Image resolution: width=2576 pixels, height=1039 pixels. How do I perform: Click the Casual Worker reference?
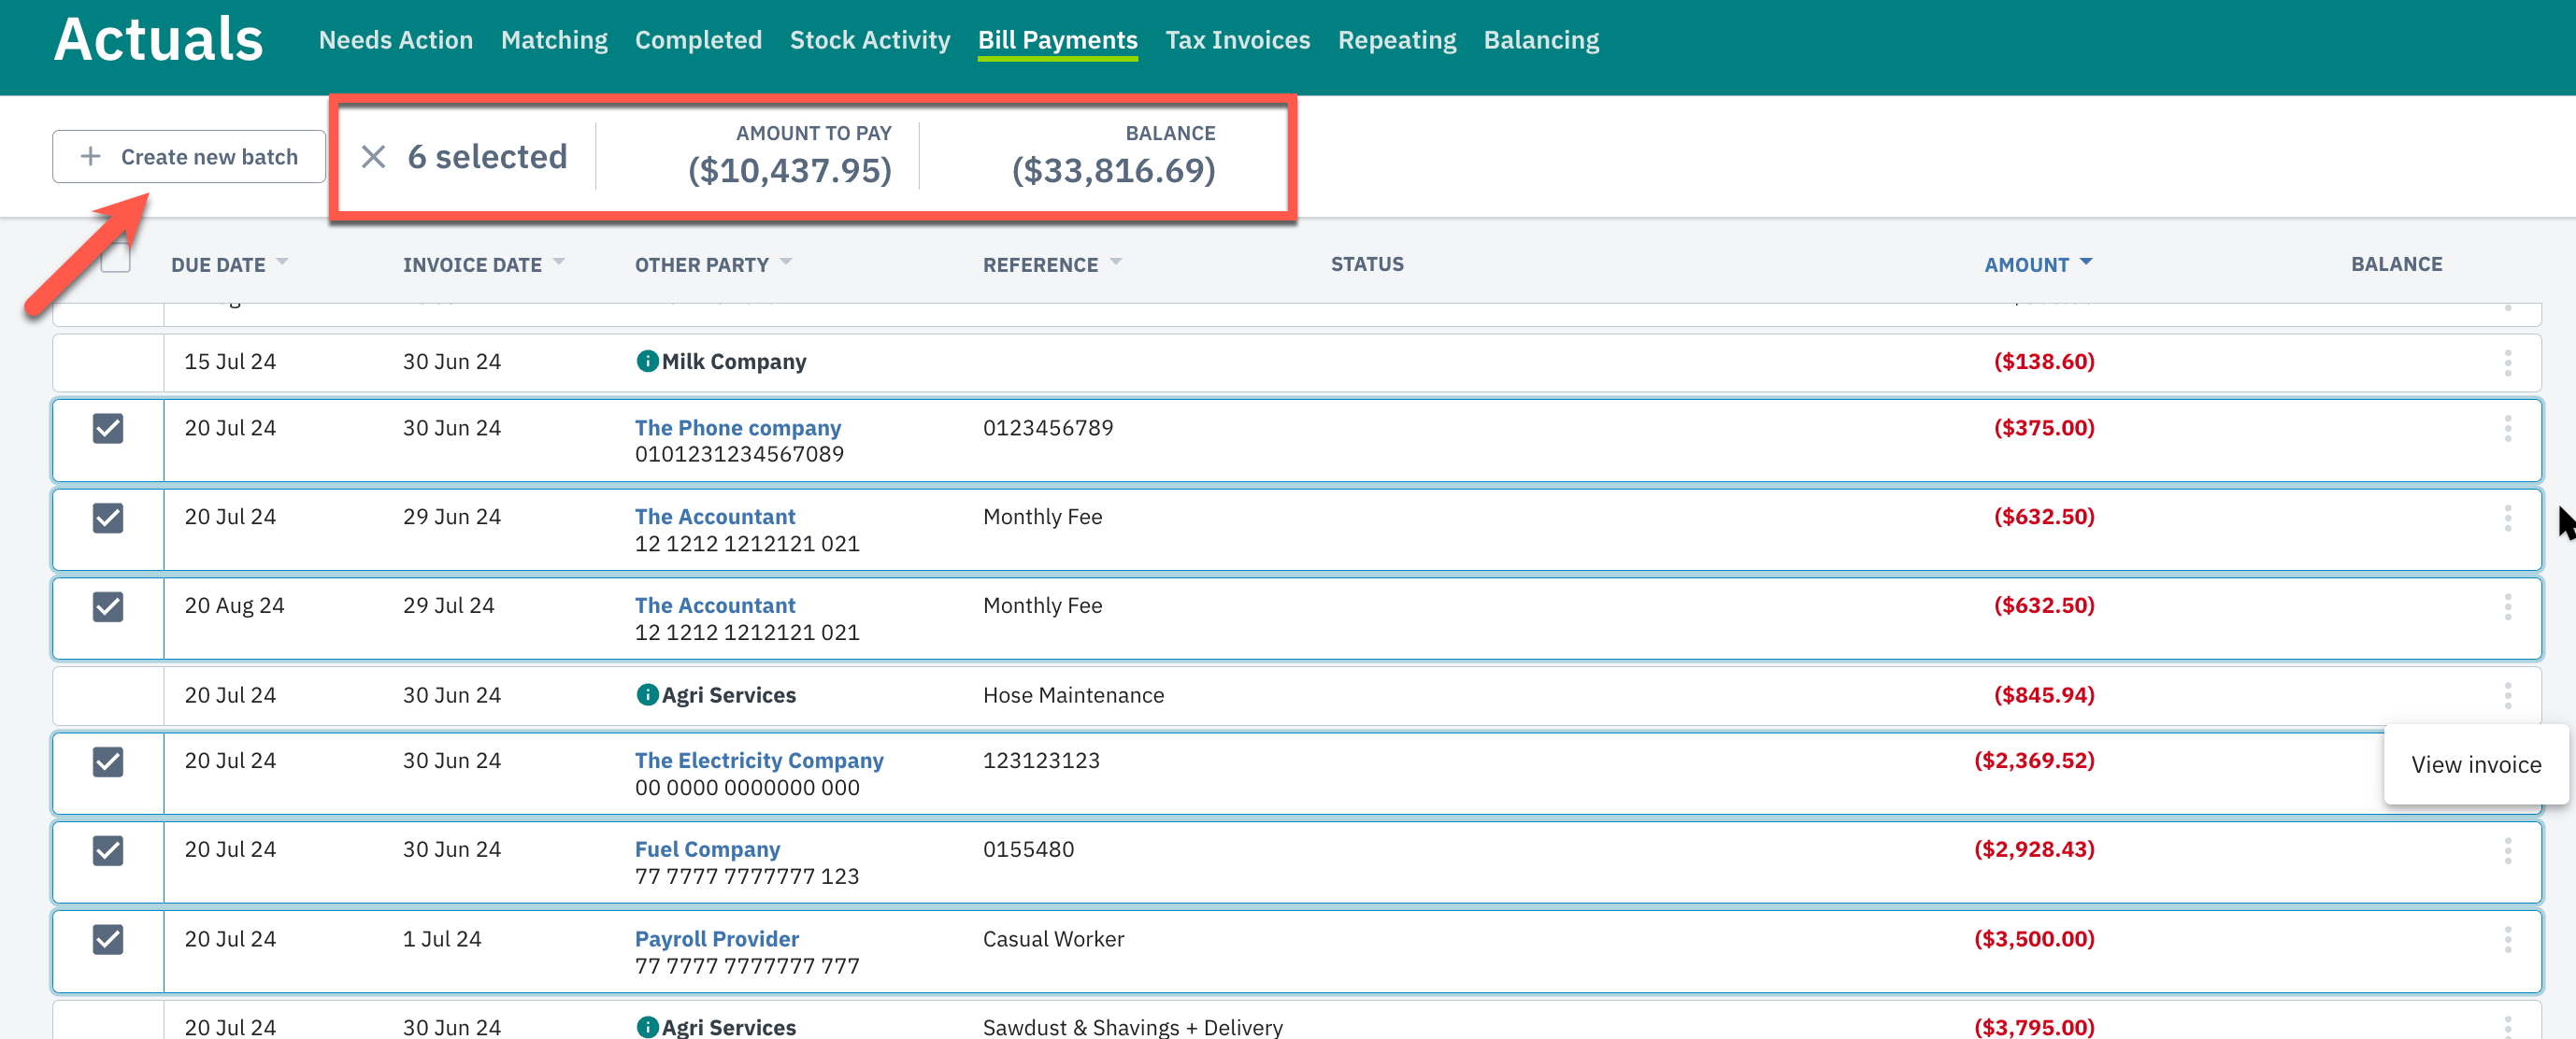pos(1053,939)
